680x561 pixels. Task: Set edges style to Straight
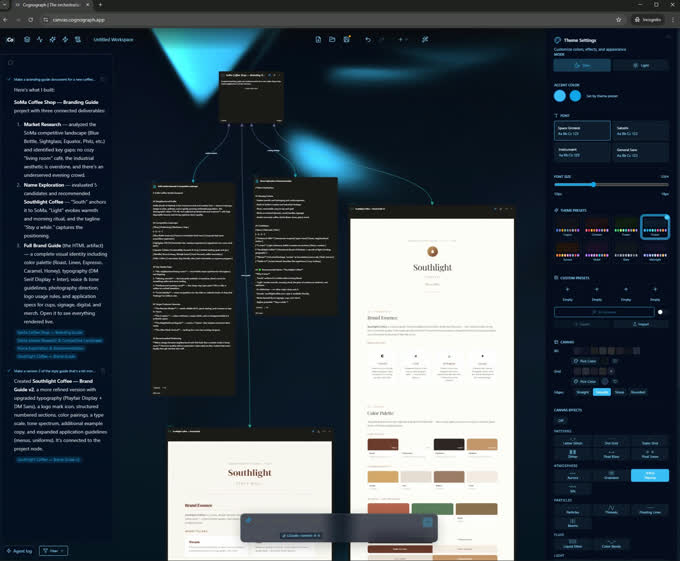[582, 392]
